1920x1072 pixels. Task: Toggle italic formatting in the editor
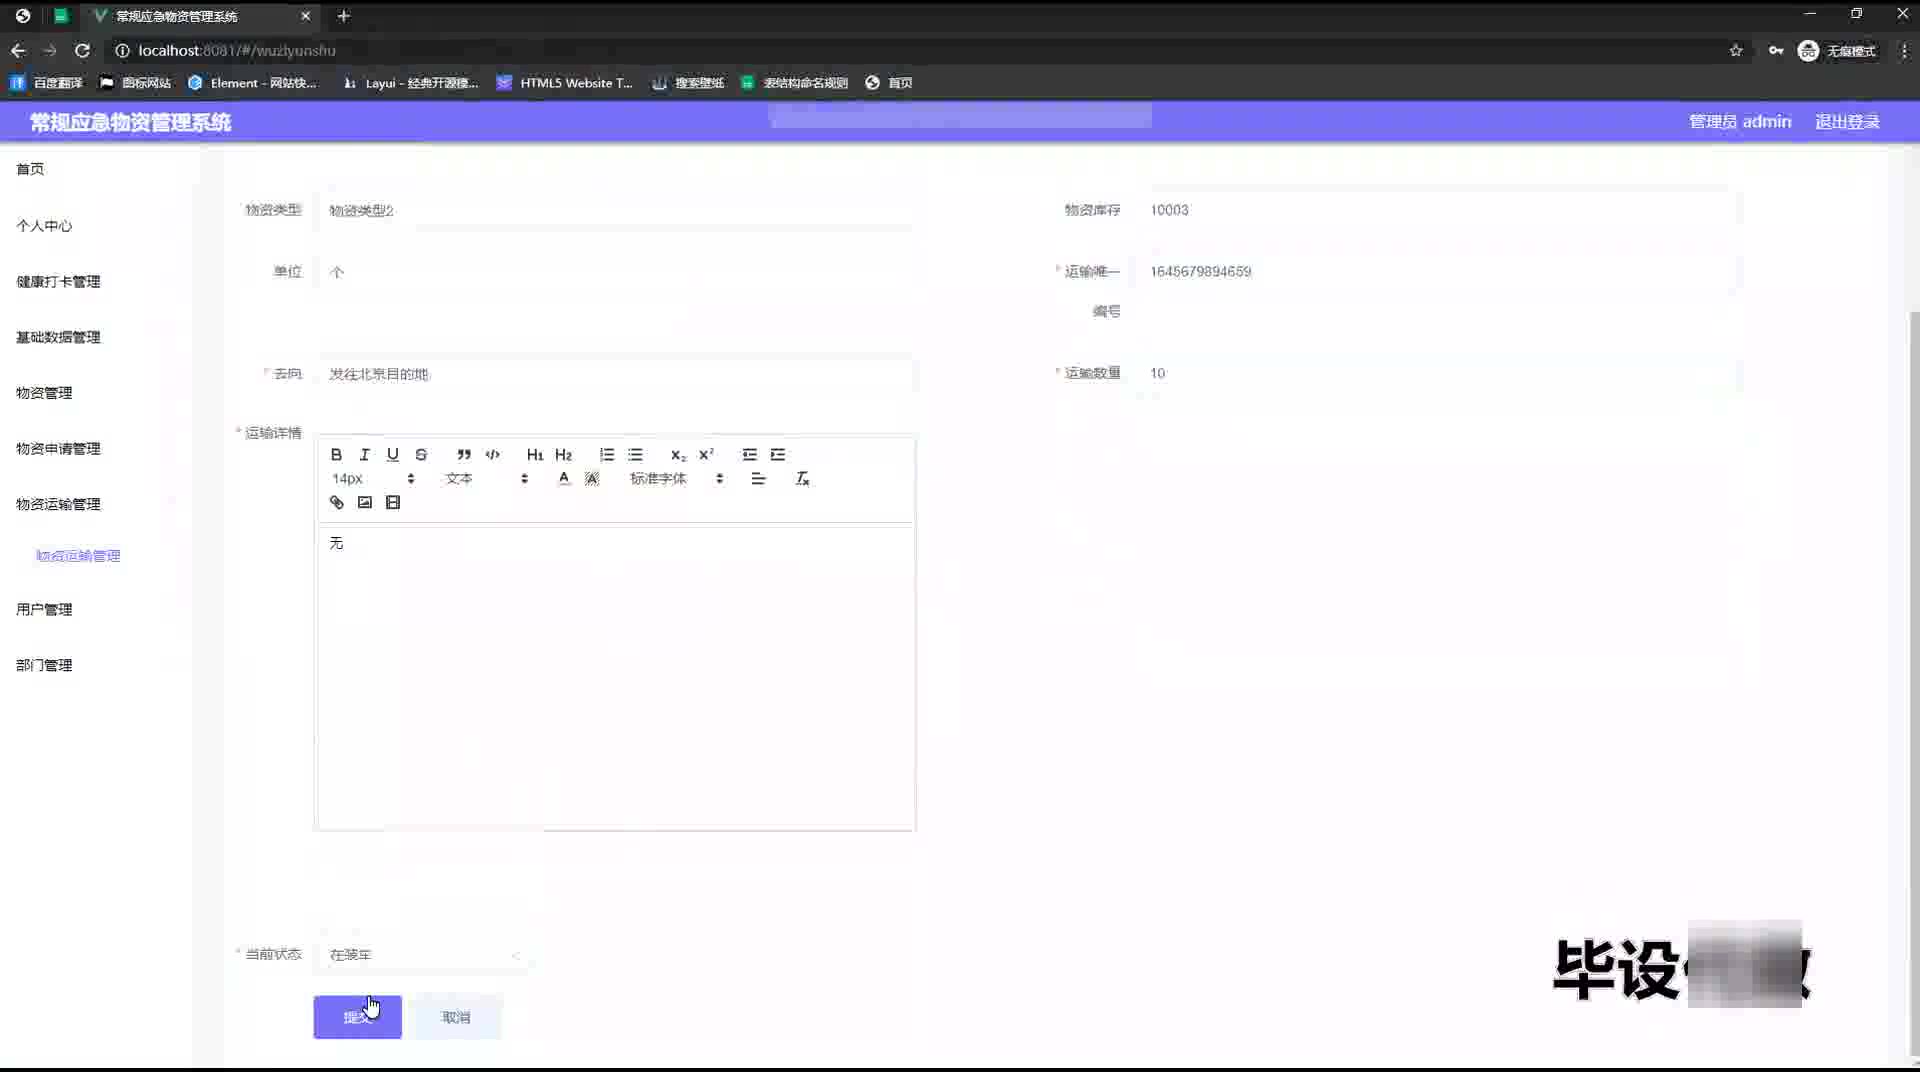coord(364,454)
